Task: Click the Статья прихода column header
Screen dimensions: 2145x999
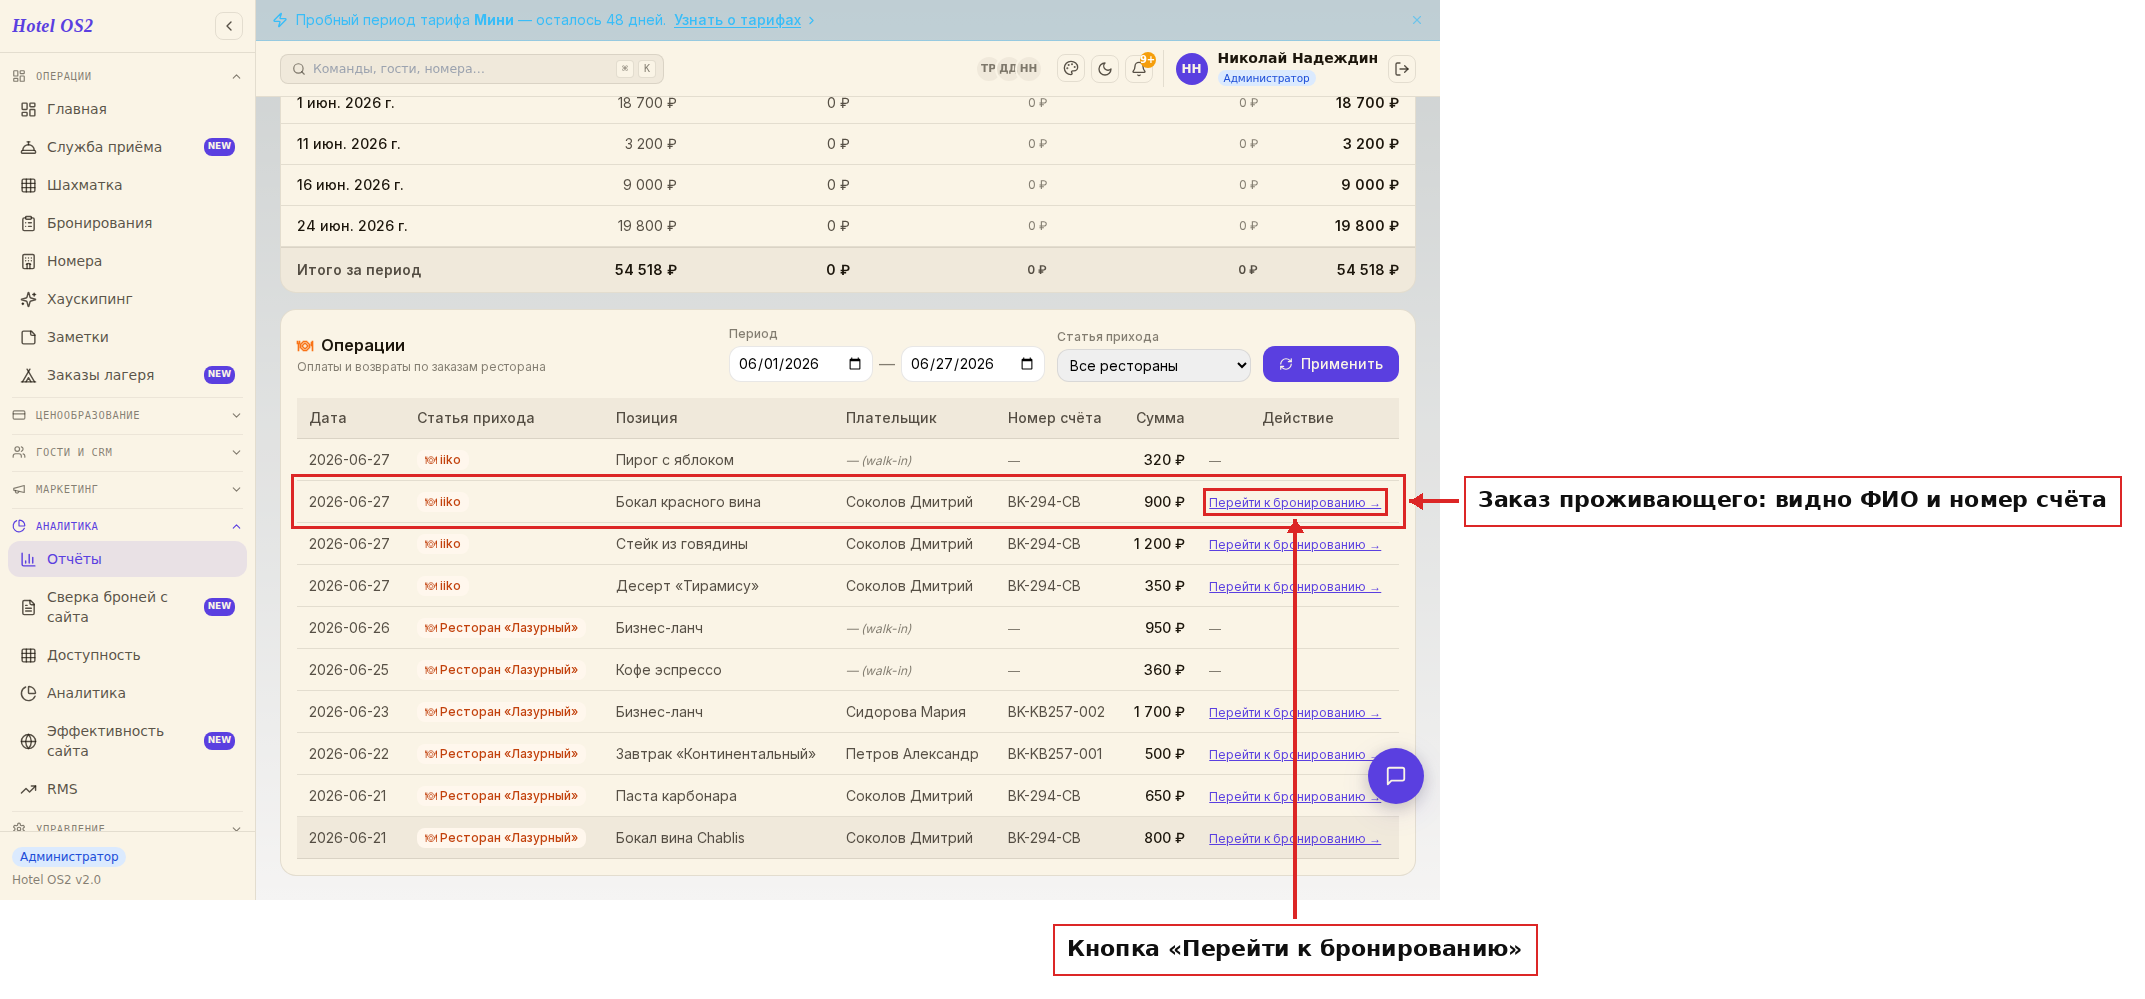Action: point(475,418)
